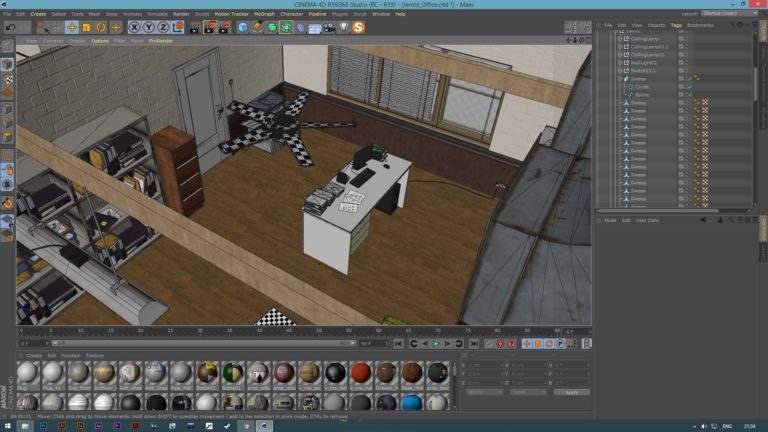
Task: Go to the end of the animation
Action: [x=474, y=344]
